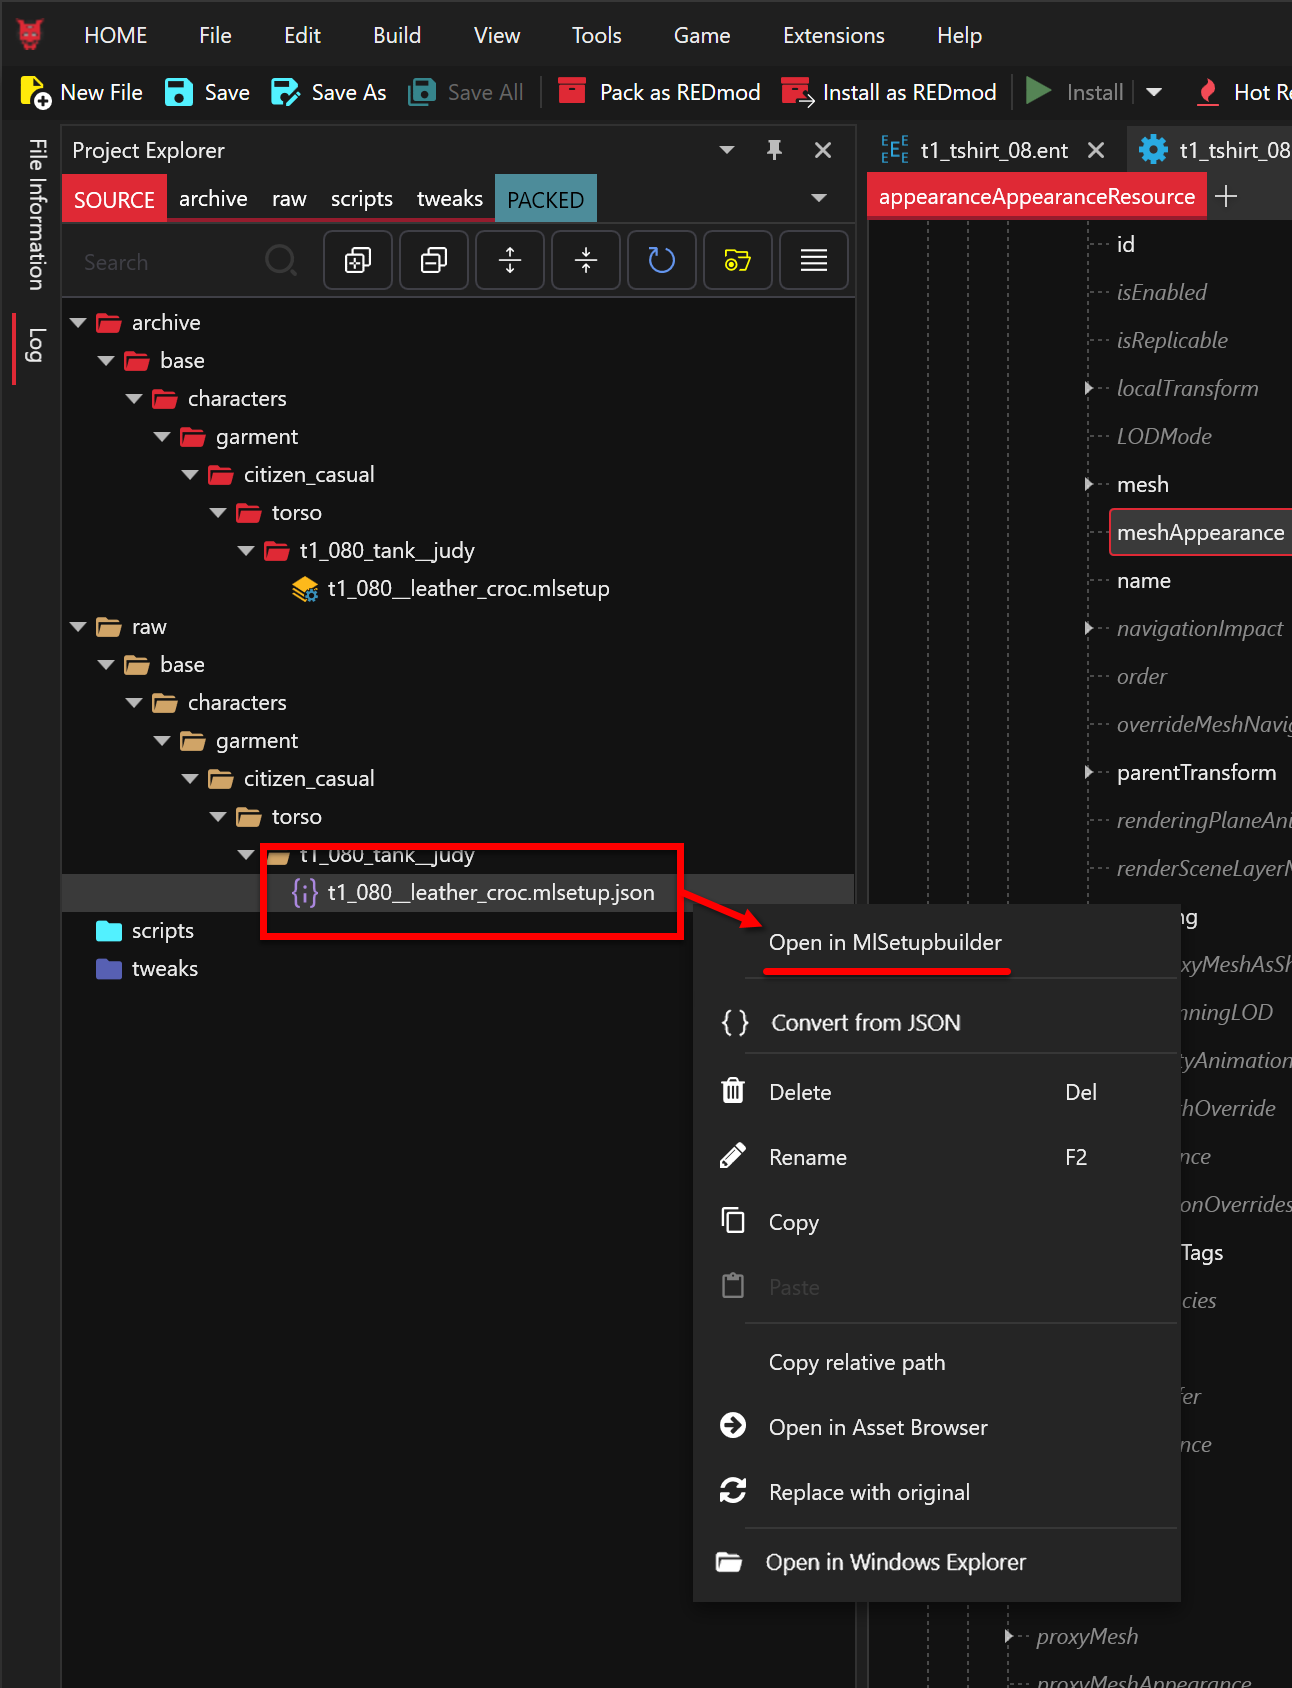Click the Save disk icon

click(179, 92)
